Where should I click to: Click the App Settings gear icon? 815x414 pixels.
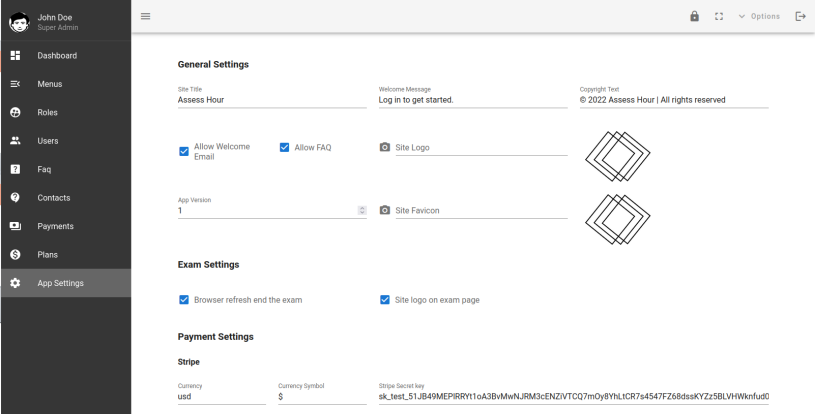click(x=15, y=283)
